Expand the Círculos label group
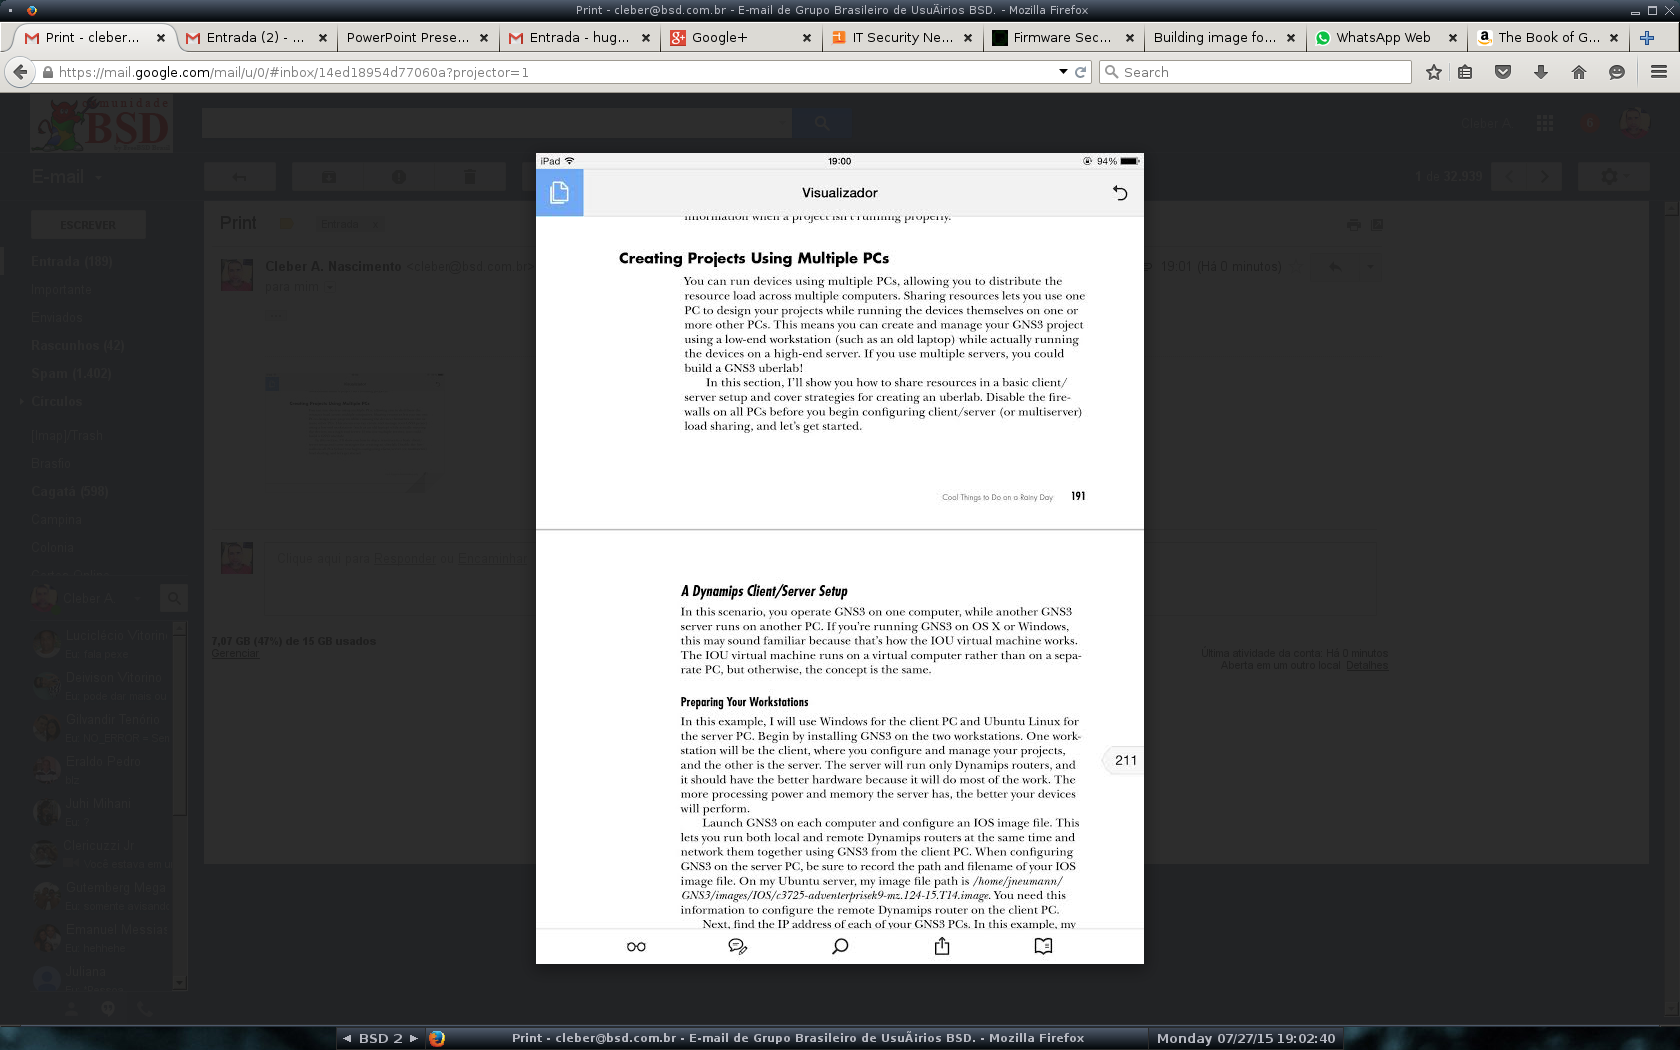This screenshot has width=1680, height=1050. pyautogui.click(x=22, y=402)
